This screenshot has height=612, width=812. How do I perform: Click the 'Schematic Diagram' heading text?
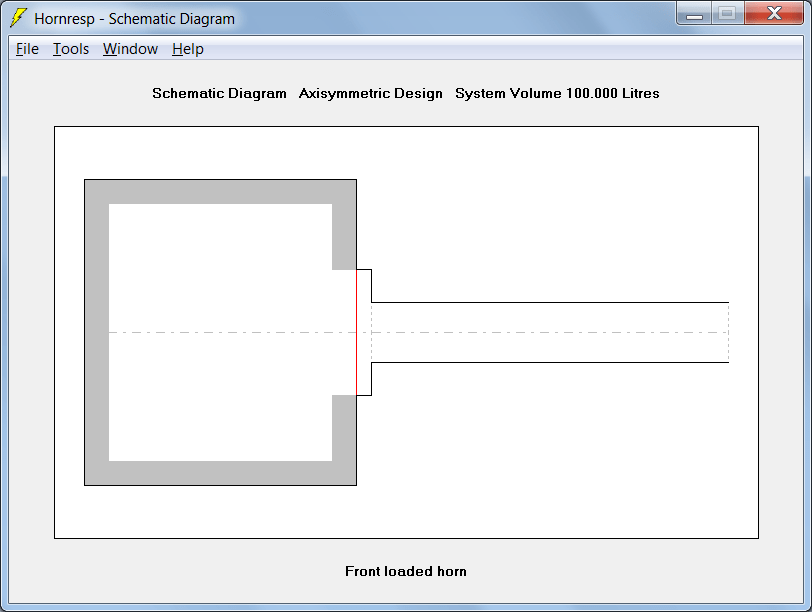pyautogui.click(x=219, y=93)
